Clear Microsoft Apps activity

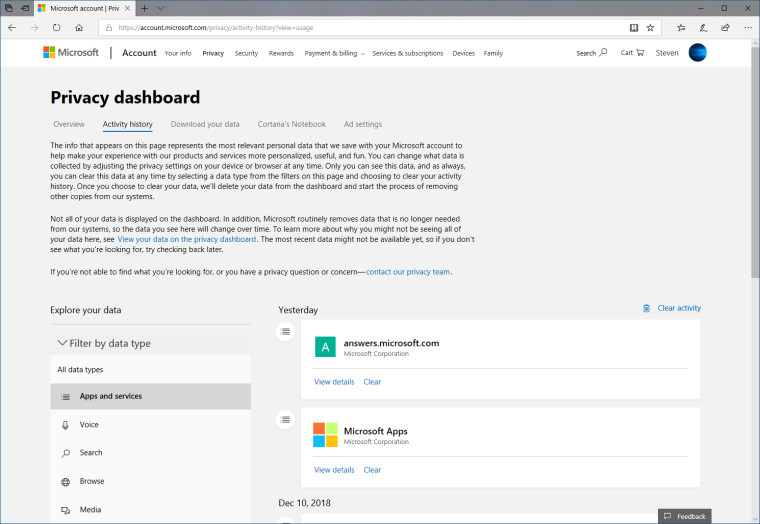(x=372, y=470)
